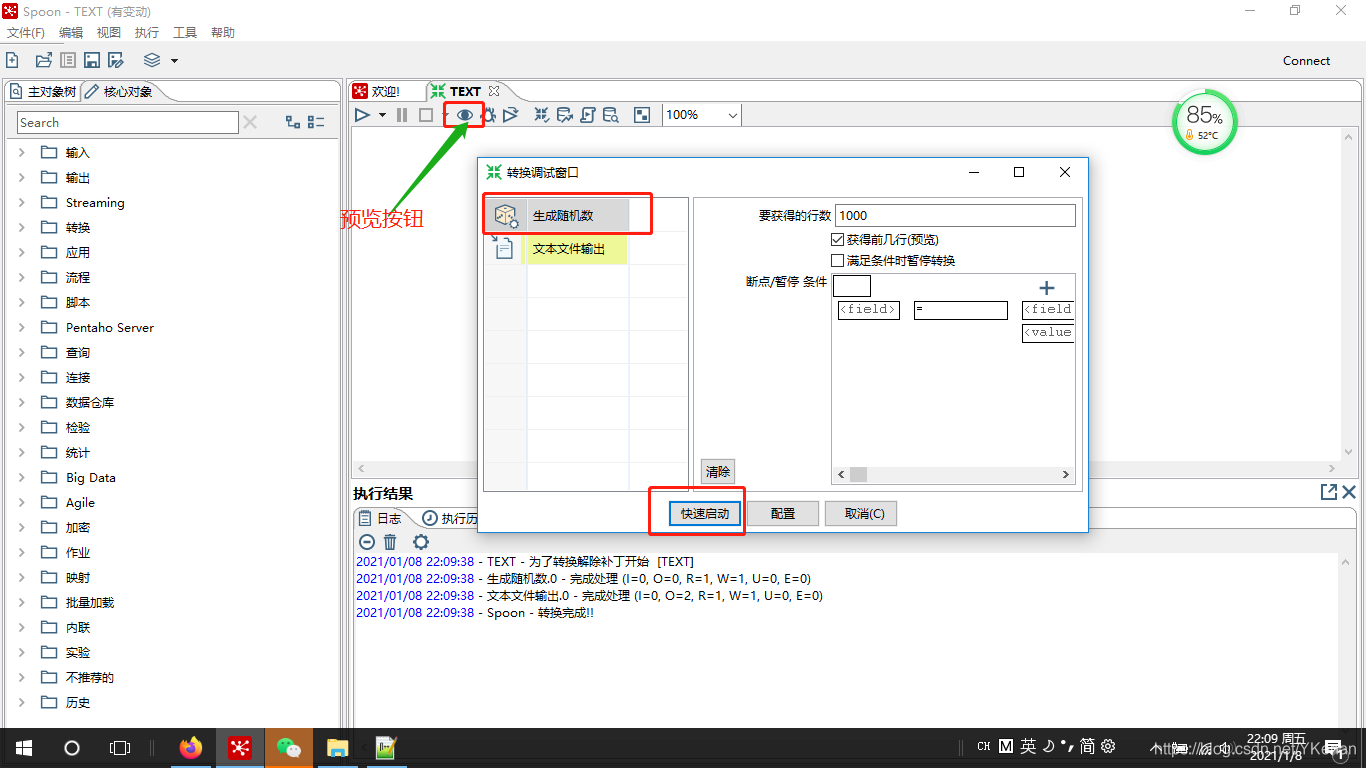Collapse all tree nodes icon
Image resolution: width=1366 pixels, height=768 pixels.
click(x=316, y=122)
